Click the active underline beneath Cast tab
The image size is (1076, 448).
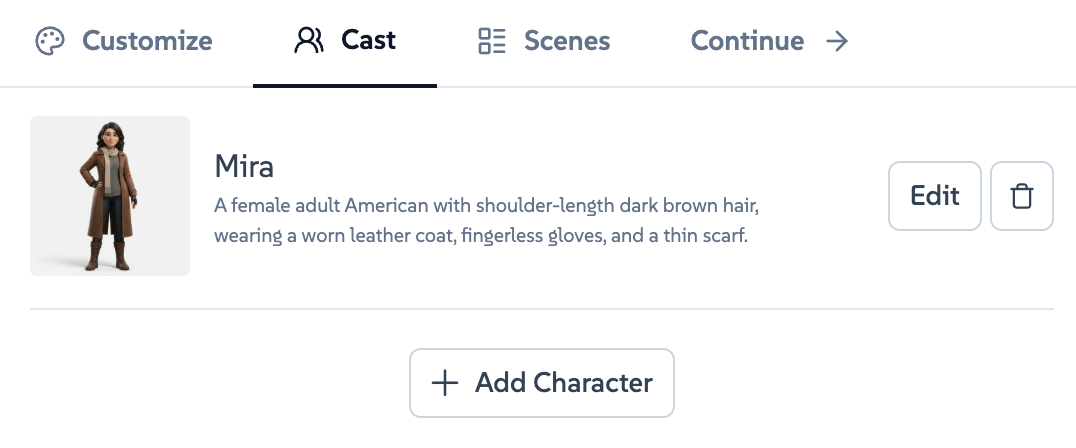[x=345, y=85]
